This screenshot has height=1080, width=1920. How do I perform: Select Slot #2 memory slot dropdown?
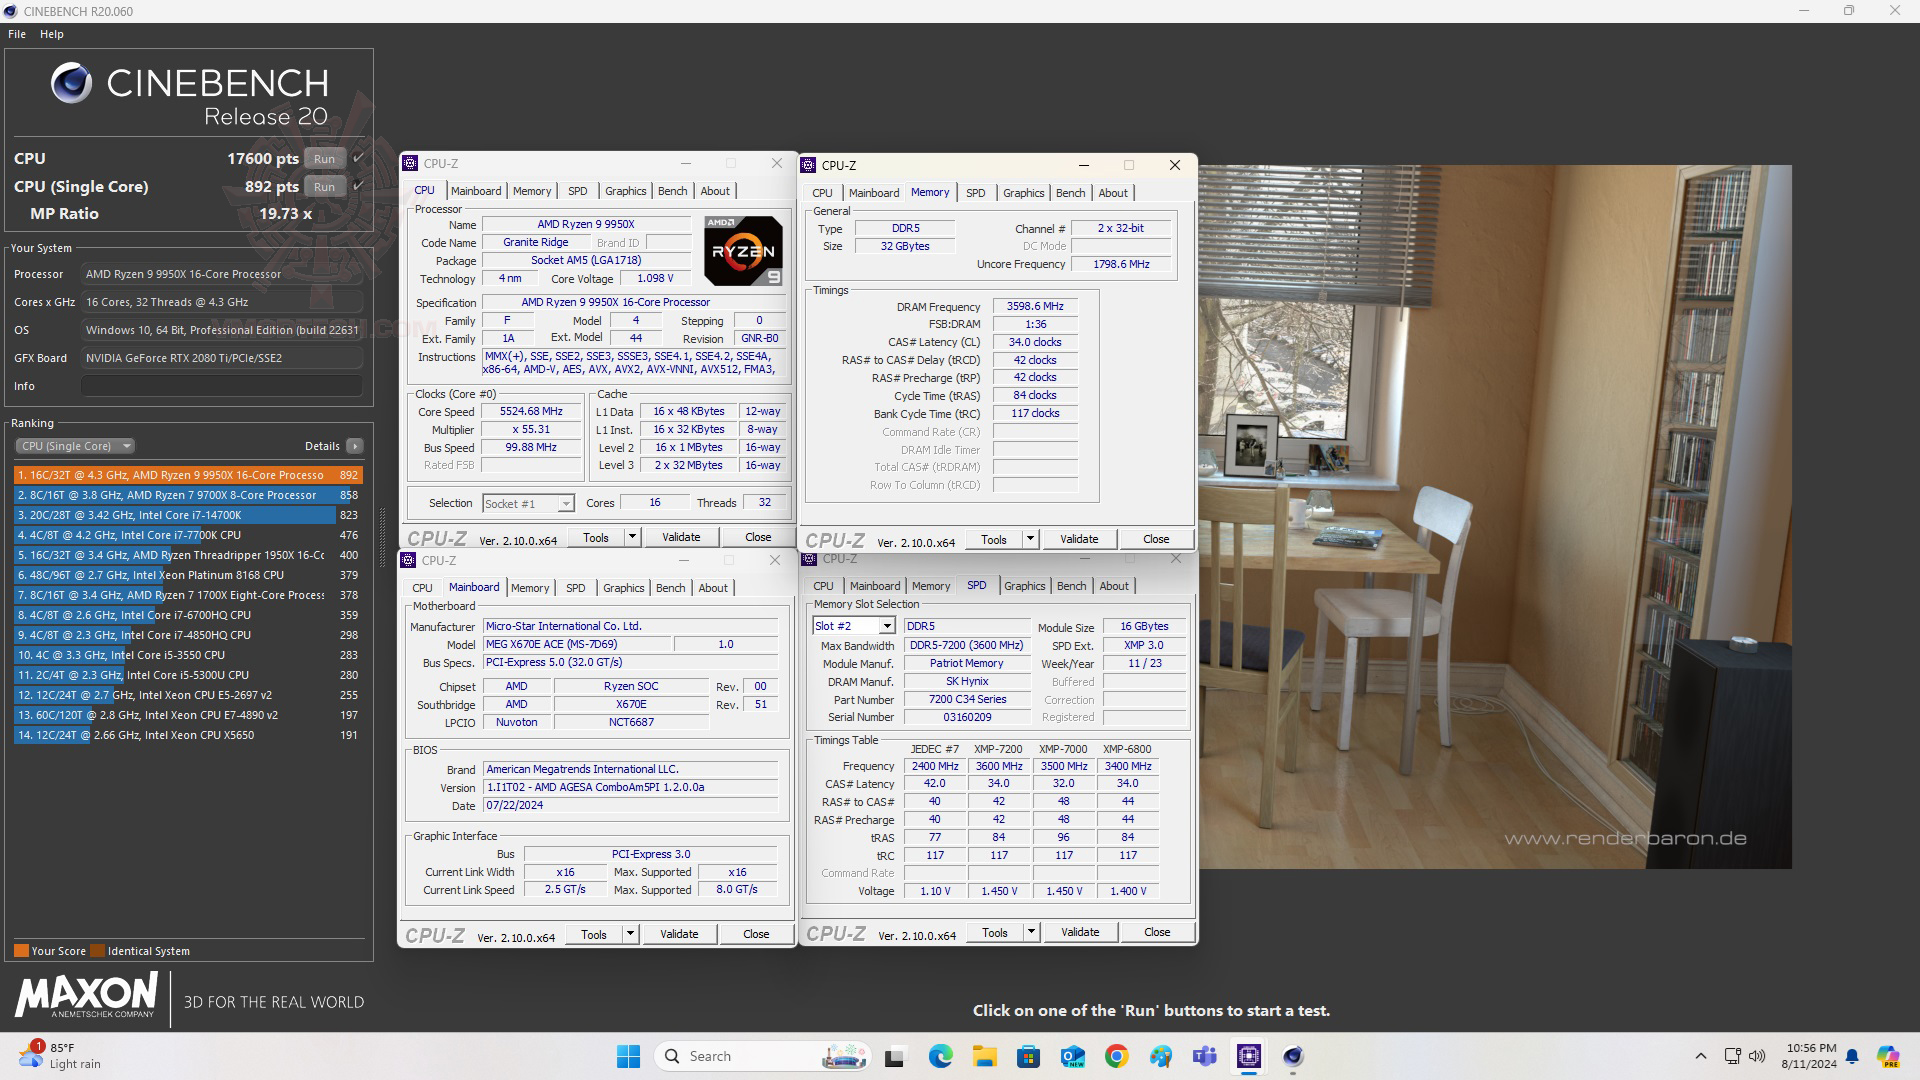852,625
